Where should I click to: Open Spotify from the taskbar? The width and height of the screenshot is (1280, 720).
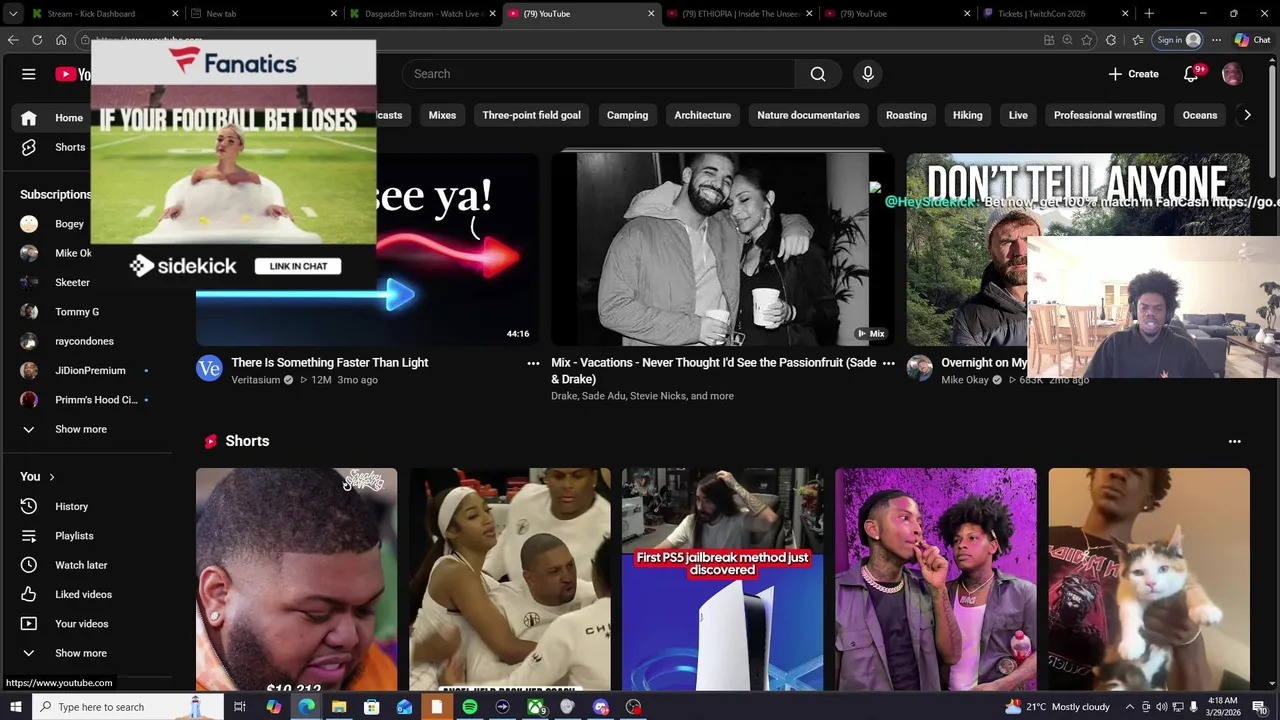click(469, 707)
